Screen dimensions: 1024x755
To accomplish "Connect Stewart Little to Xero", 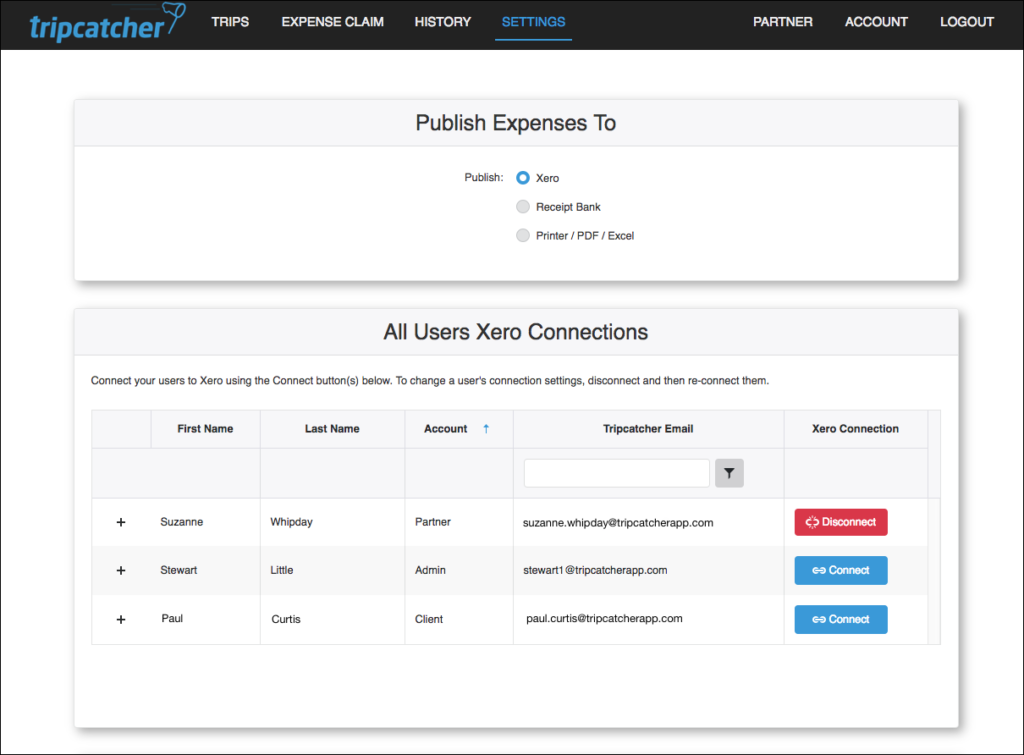I will [840, 570].
